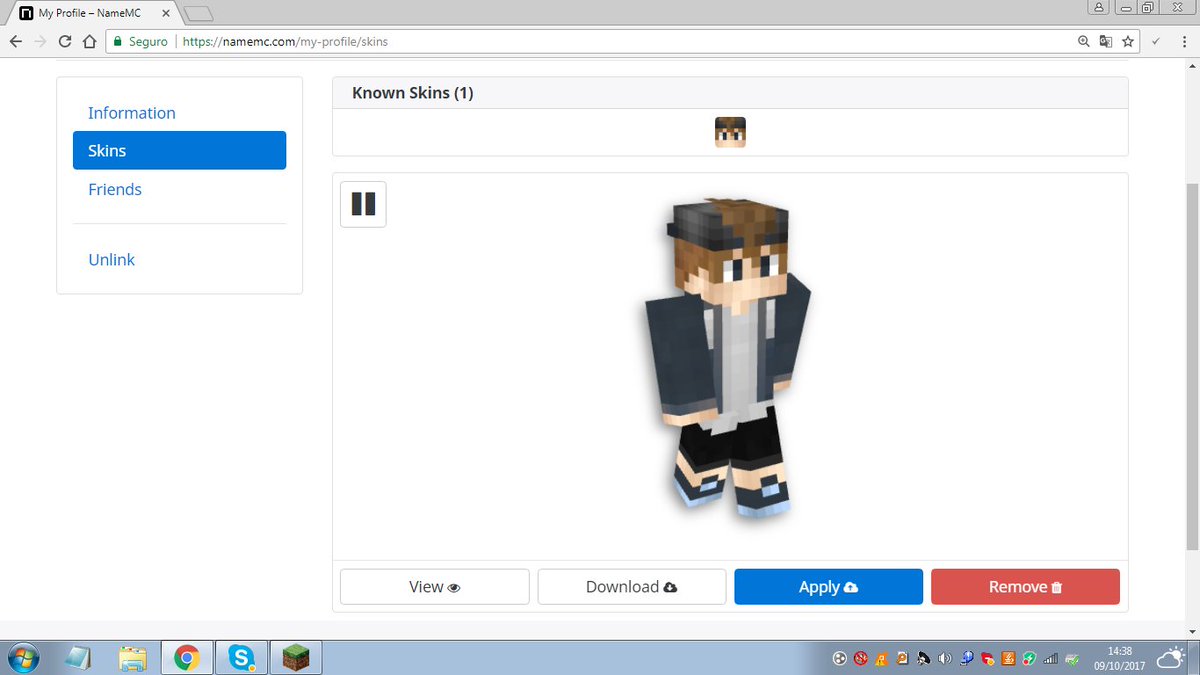Open the Information section in the sidebar
The height and width of the screenshot is (675, 1200).
point(131,113)
